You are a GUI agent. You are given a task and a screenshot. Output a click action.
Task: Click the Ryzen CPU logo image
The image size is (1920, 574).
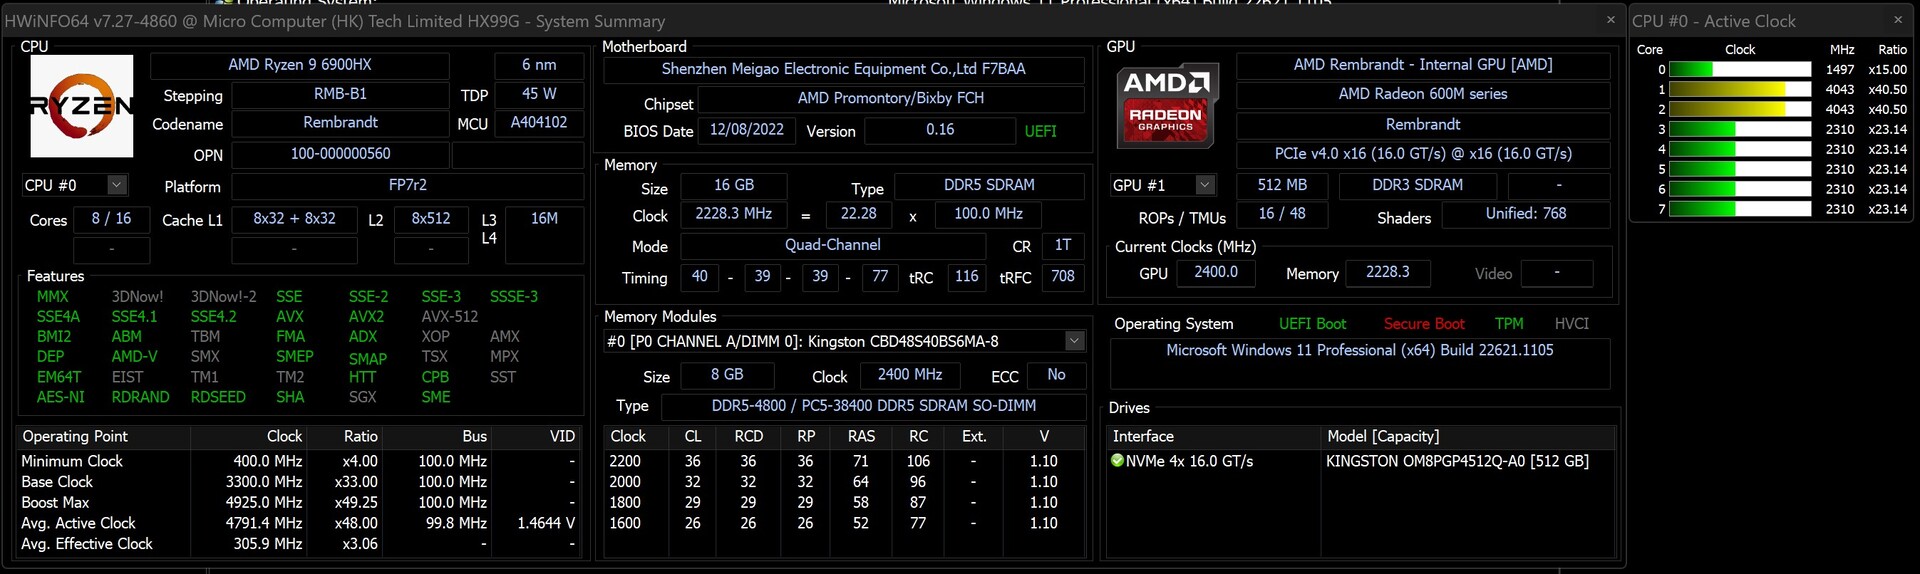pyautogui.click(x=81, y=106)
